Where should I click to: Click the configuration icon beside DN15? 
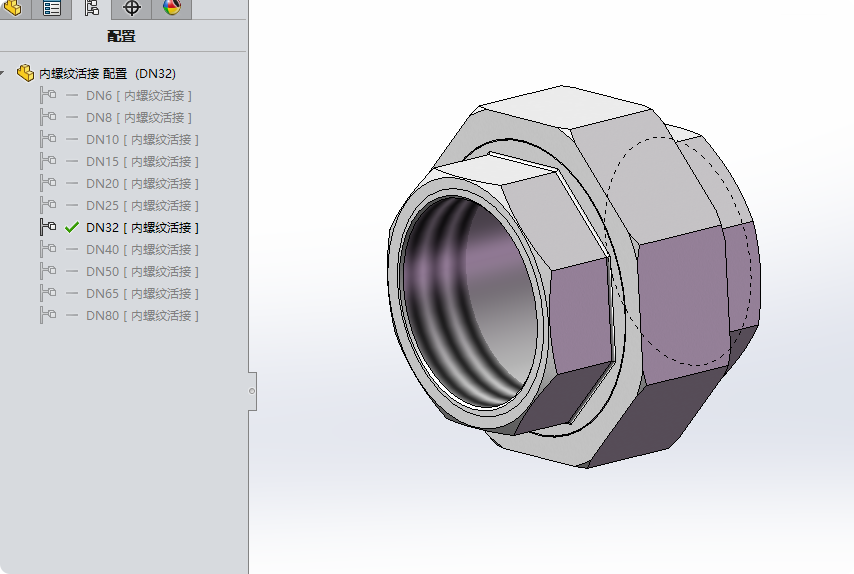[48, 161]
